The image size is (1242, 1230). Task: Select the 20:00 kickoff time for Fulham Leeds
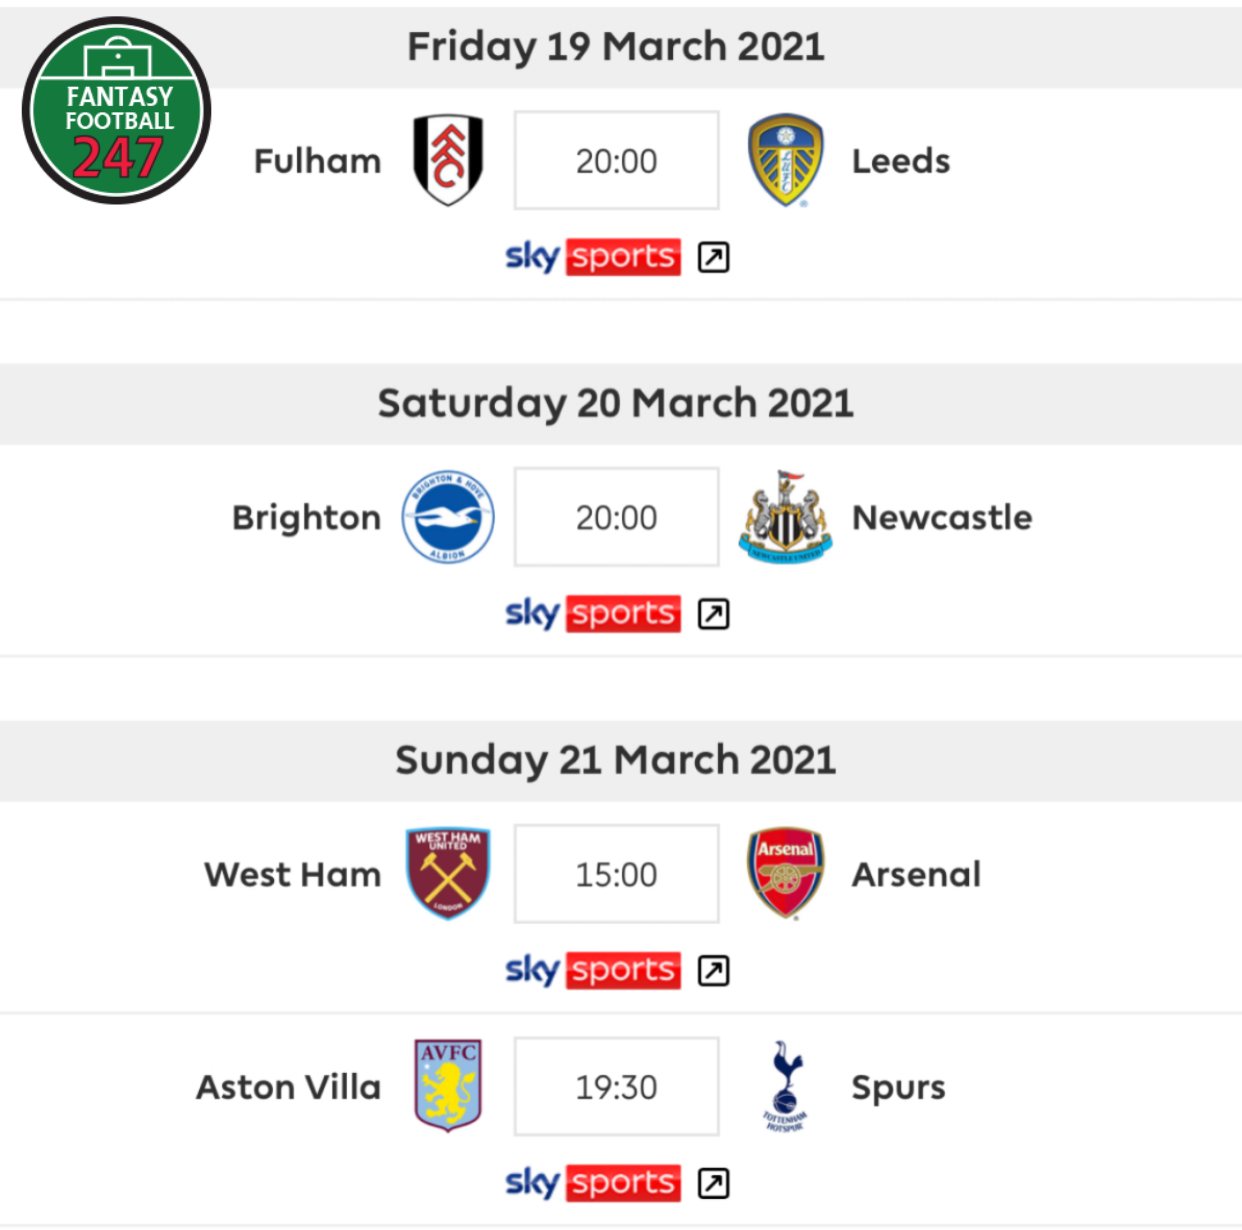[x=616, y=160]
